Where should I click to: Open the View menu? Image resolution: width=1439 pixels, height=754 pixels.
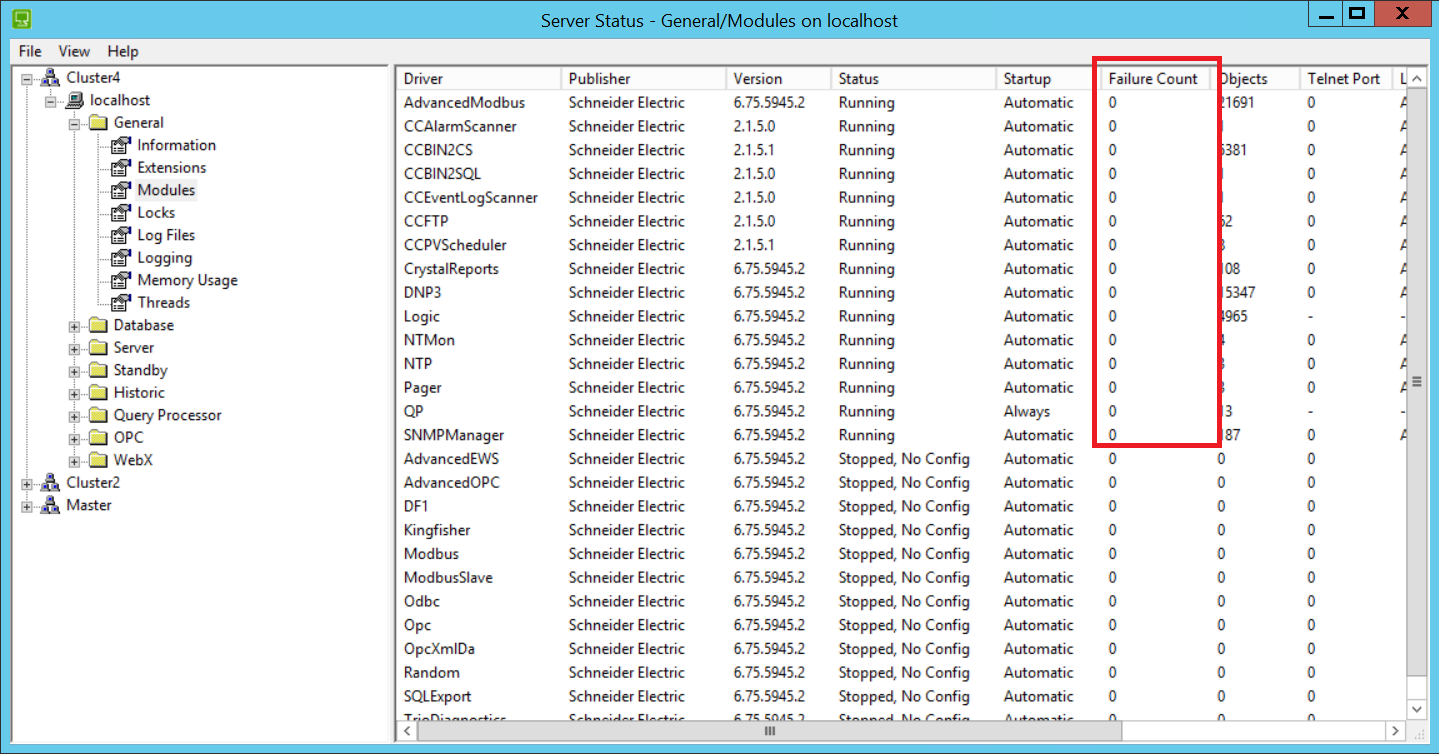(74, 51)
